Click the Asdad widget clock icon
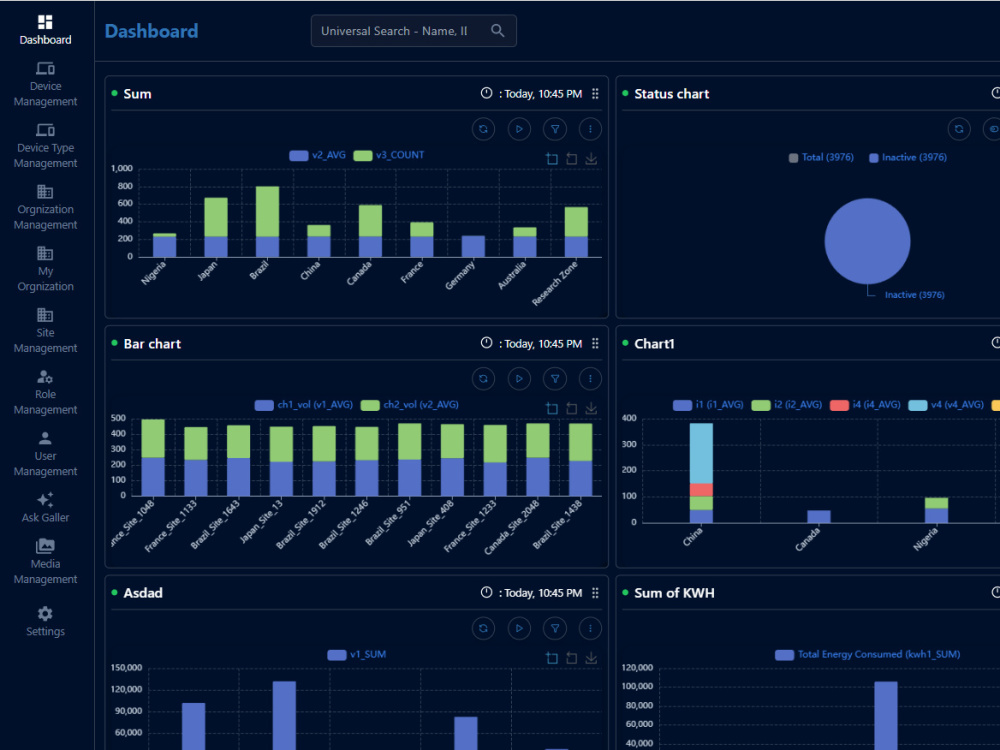The image size is (1000, 750). pos(486,592)
